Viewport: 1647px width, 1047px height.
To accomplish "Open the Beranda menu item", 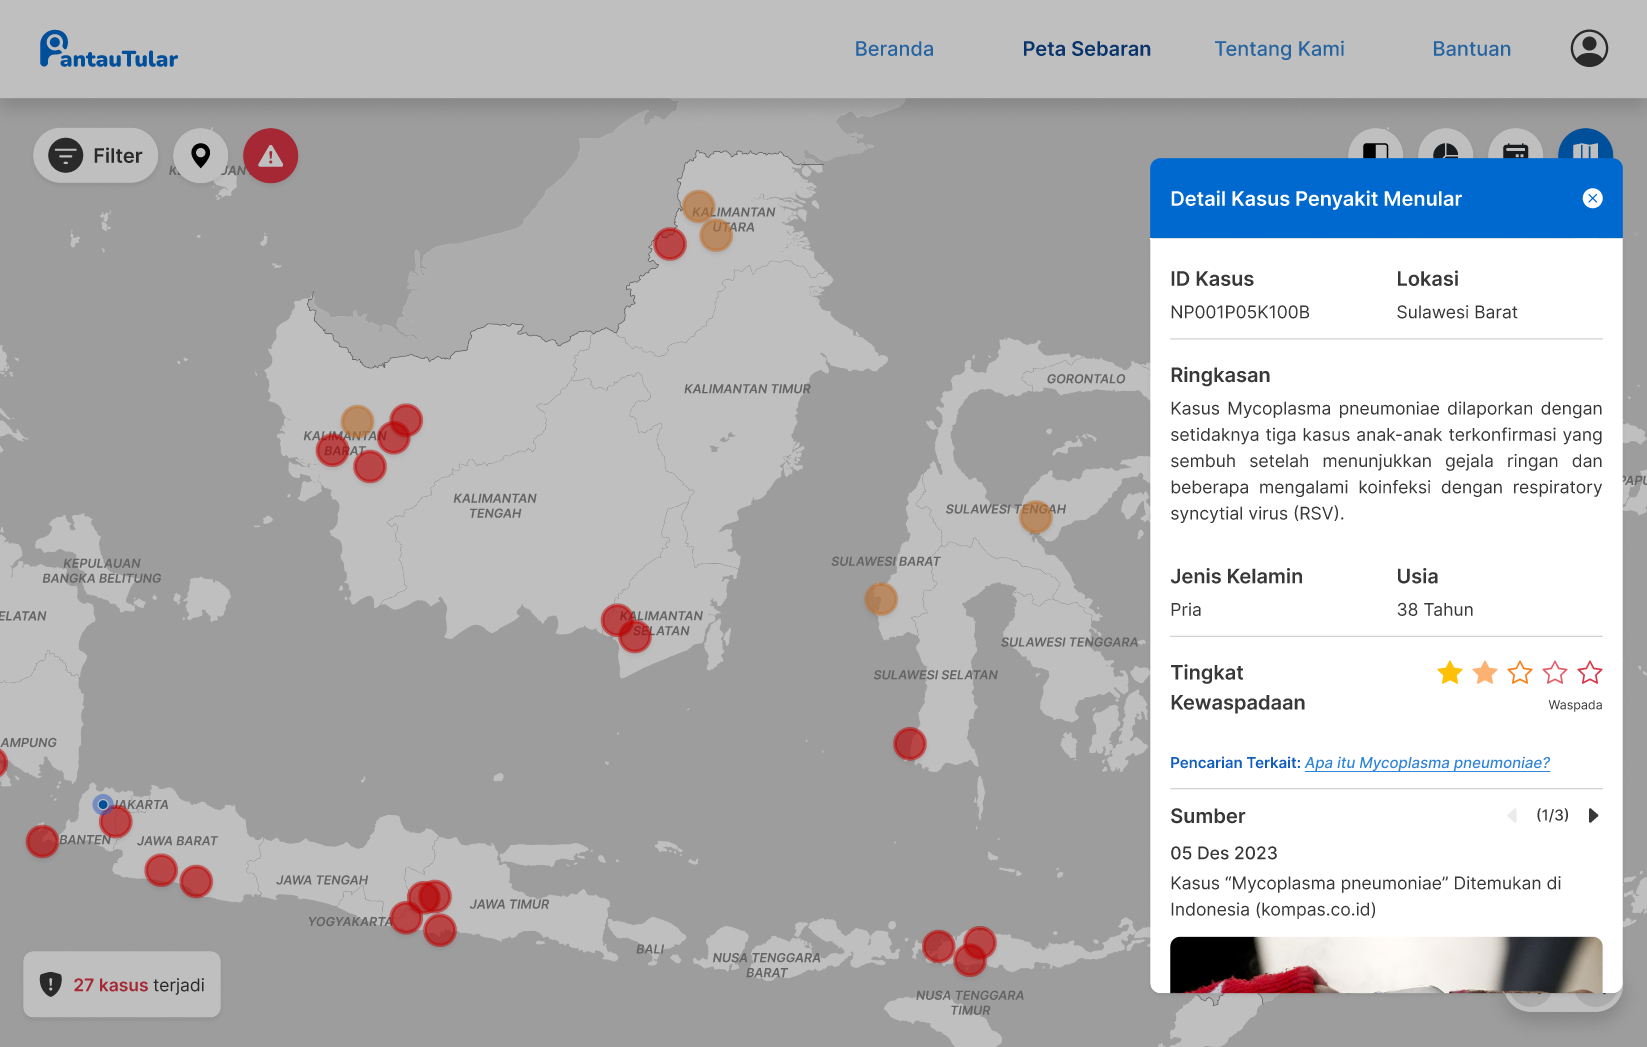I will coord(893,49).
